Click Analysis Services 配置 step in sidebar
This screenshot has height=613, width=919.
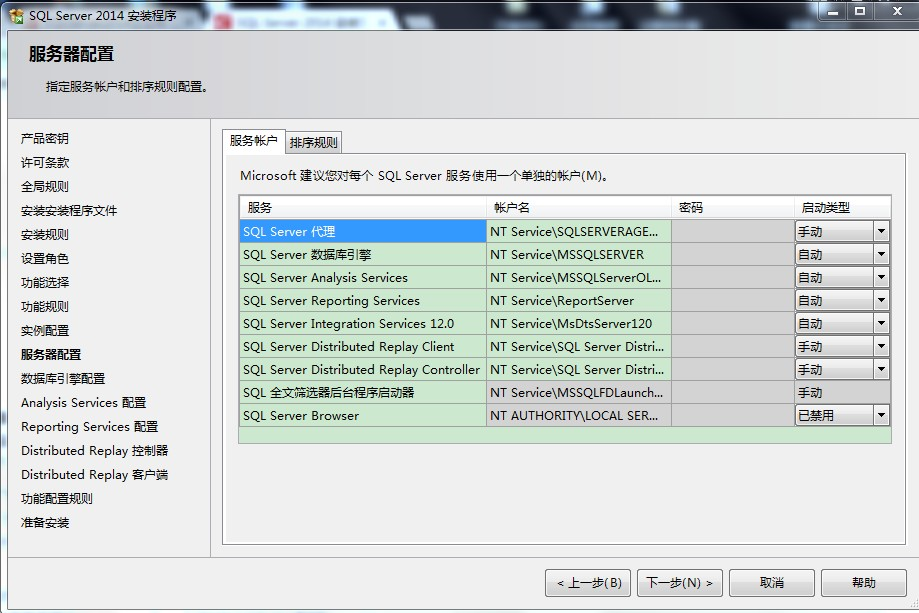click(83, 403)
